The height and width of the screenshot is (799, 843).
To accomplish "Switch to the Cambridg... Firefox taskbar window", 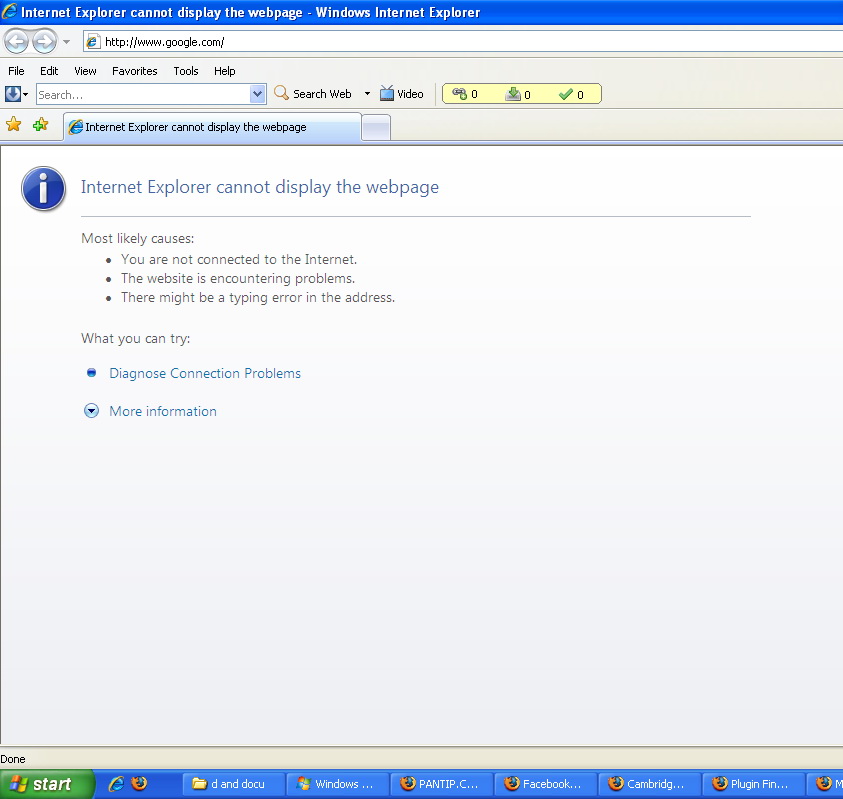I will tap(649, 784).
